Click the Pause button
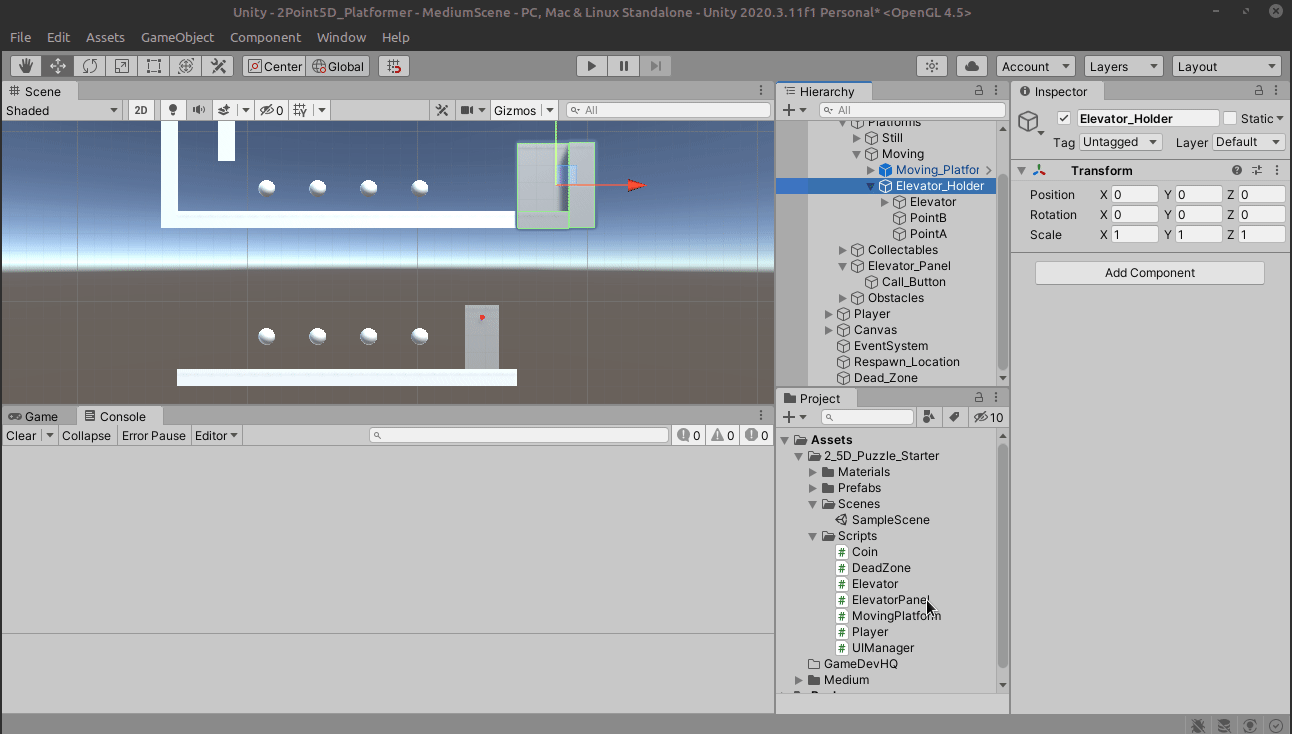Viewport: 1292px width, 734px height. [624, 66]
